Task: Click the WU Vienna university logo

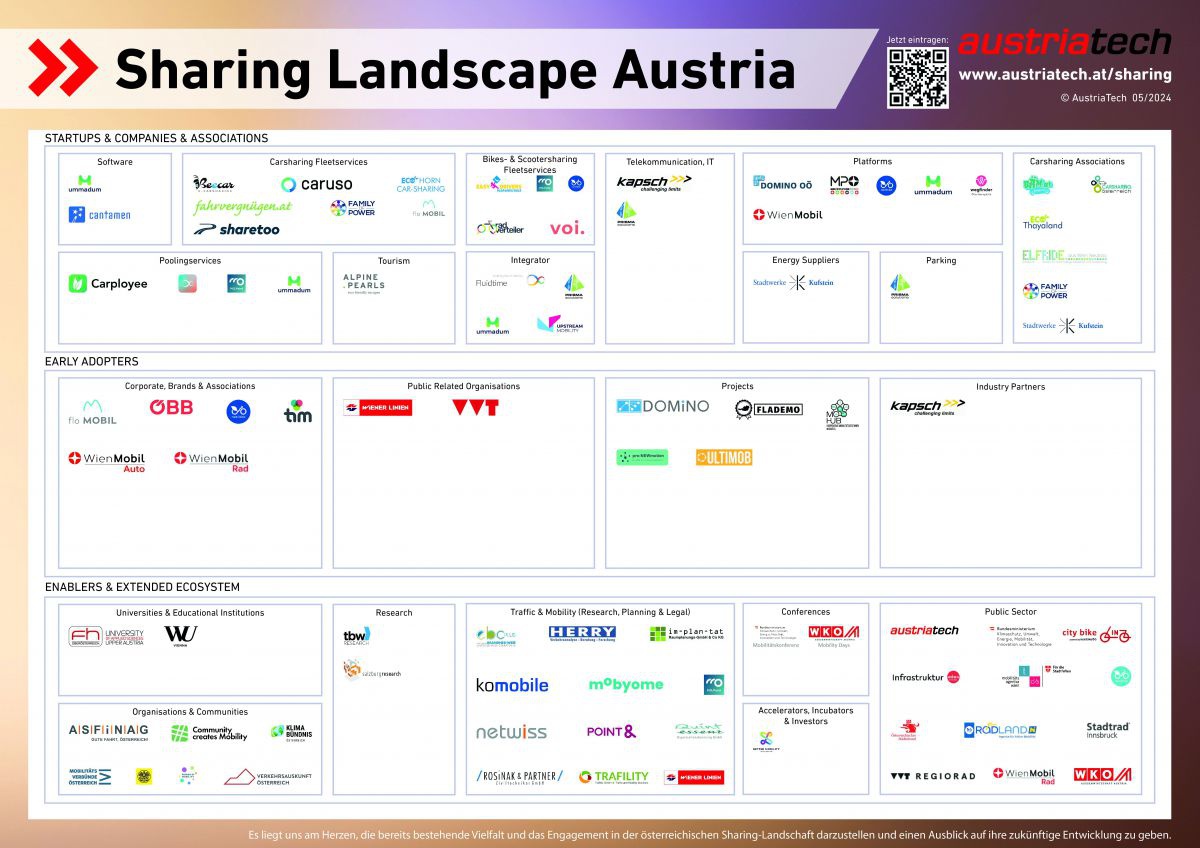Action: [x=181, y=636]
